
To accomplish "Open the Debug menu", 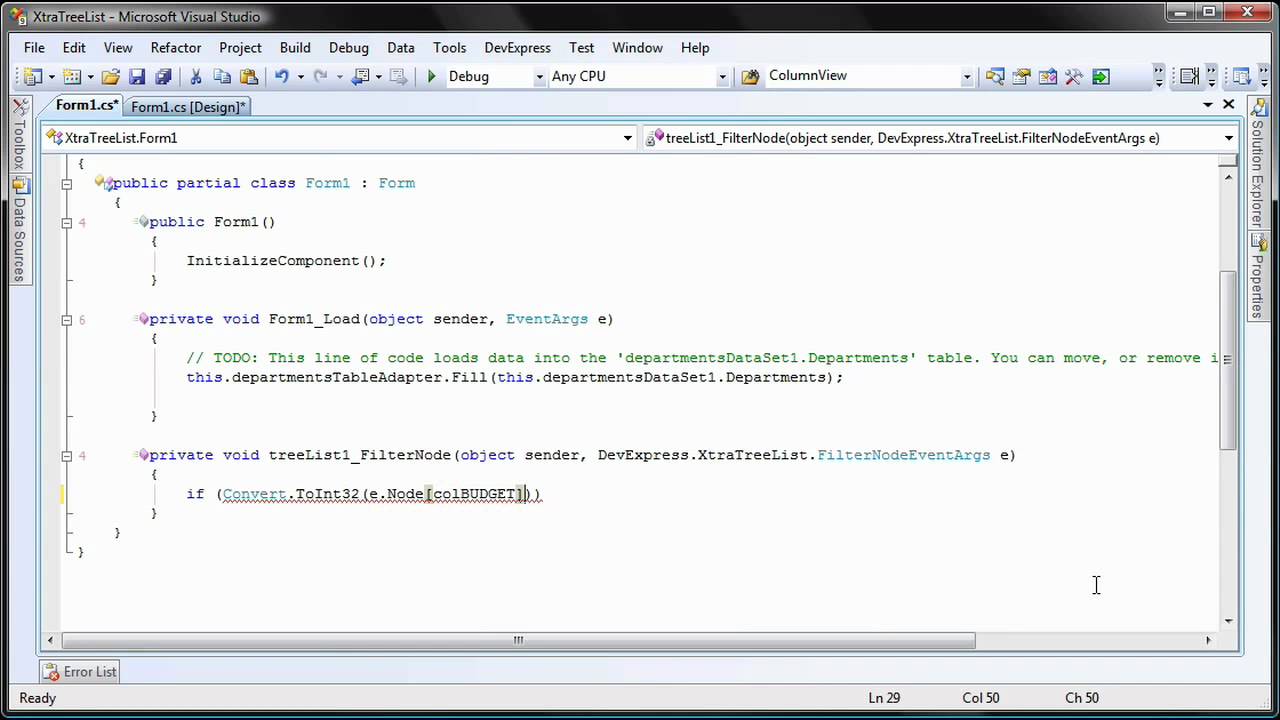I will click(x=349, y=47).
